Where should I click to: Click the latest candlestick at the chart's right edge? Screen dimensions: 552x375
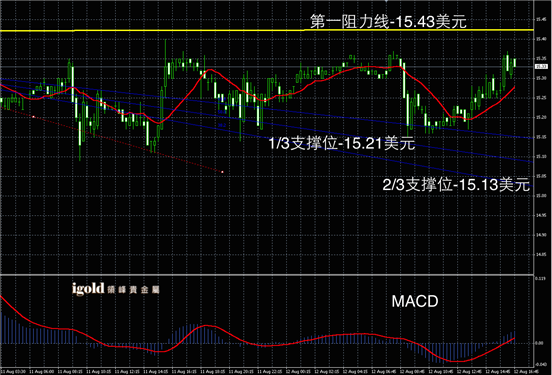(515, 63)
